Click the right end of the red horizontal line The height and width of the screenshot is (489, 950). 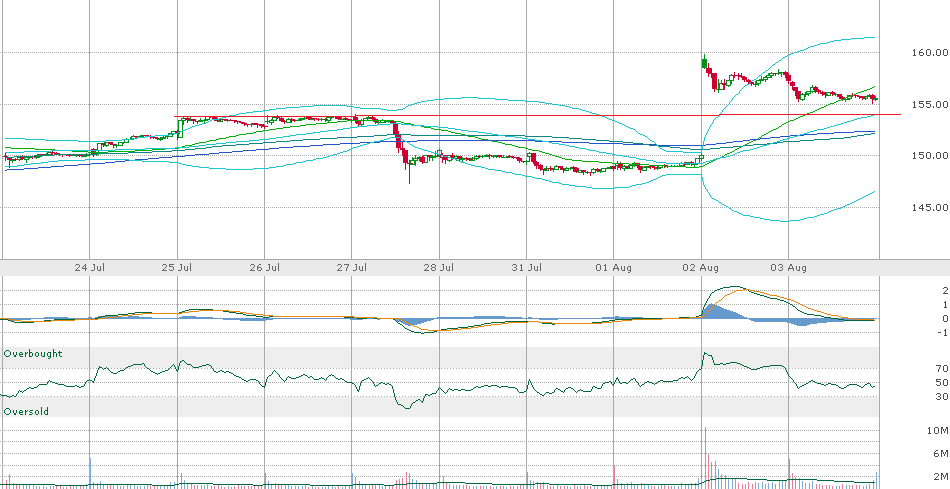[899, 115]
